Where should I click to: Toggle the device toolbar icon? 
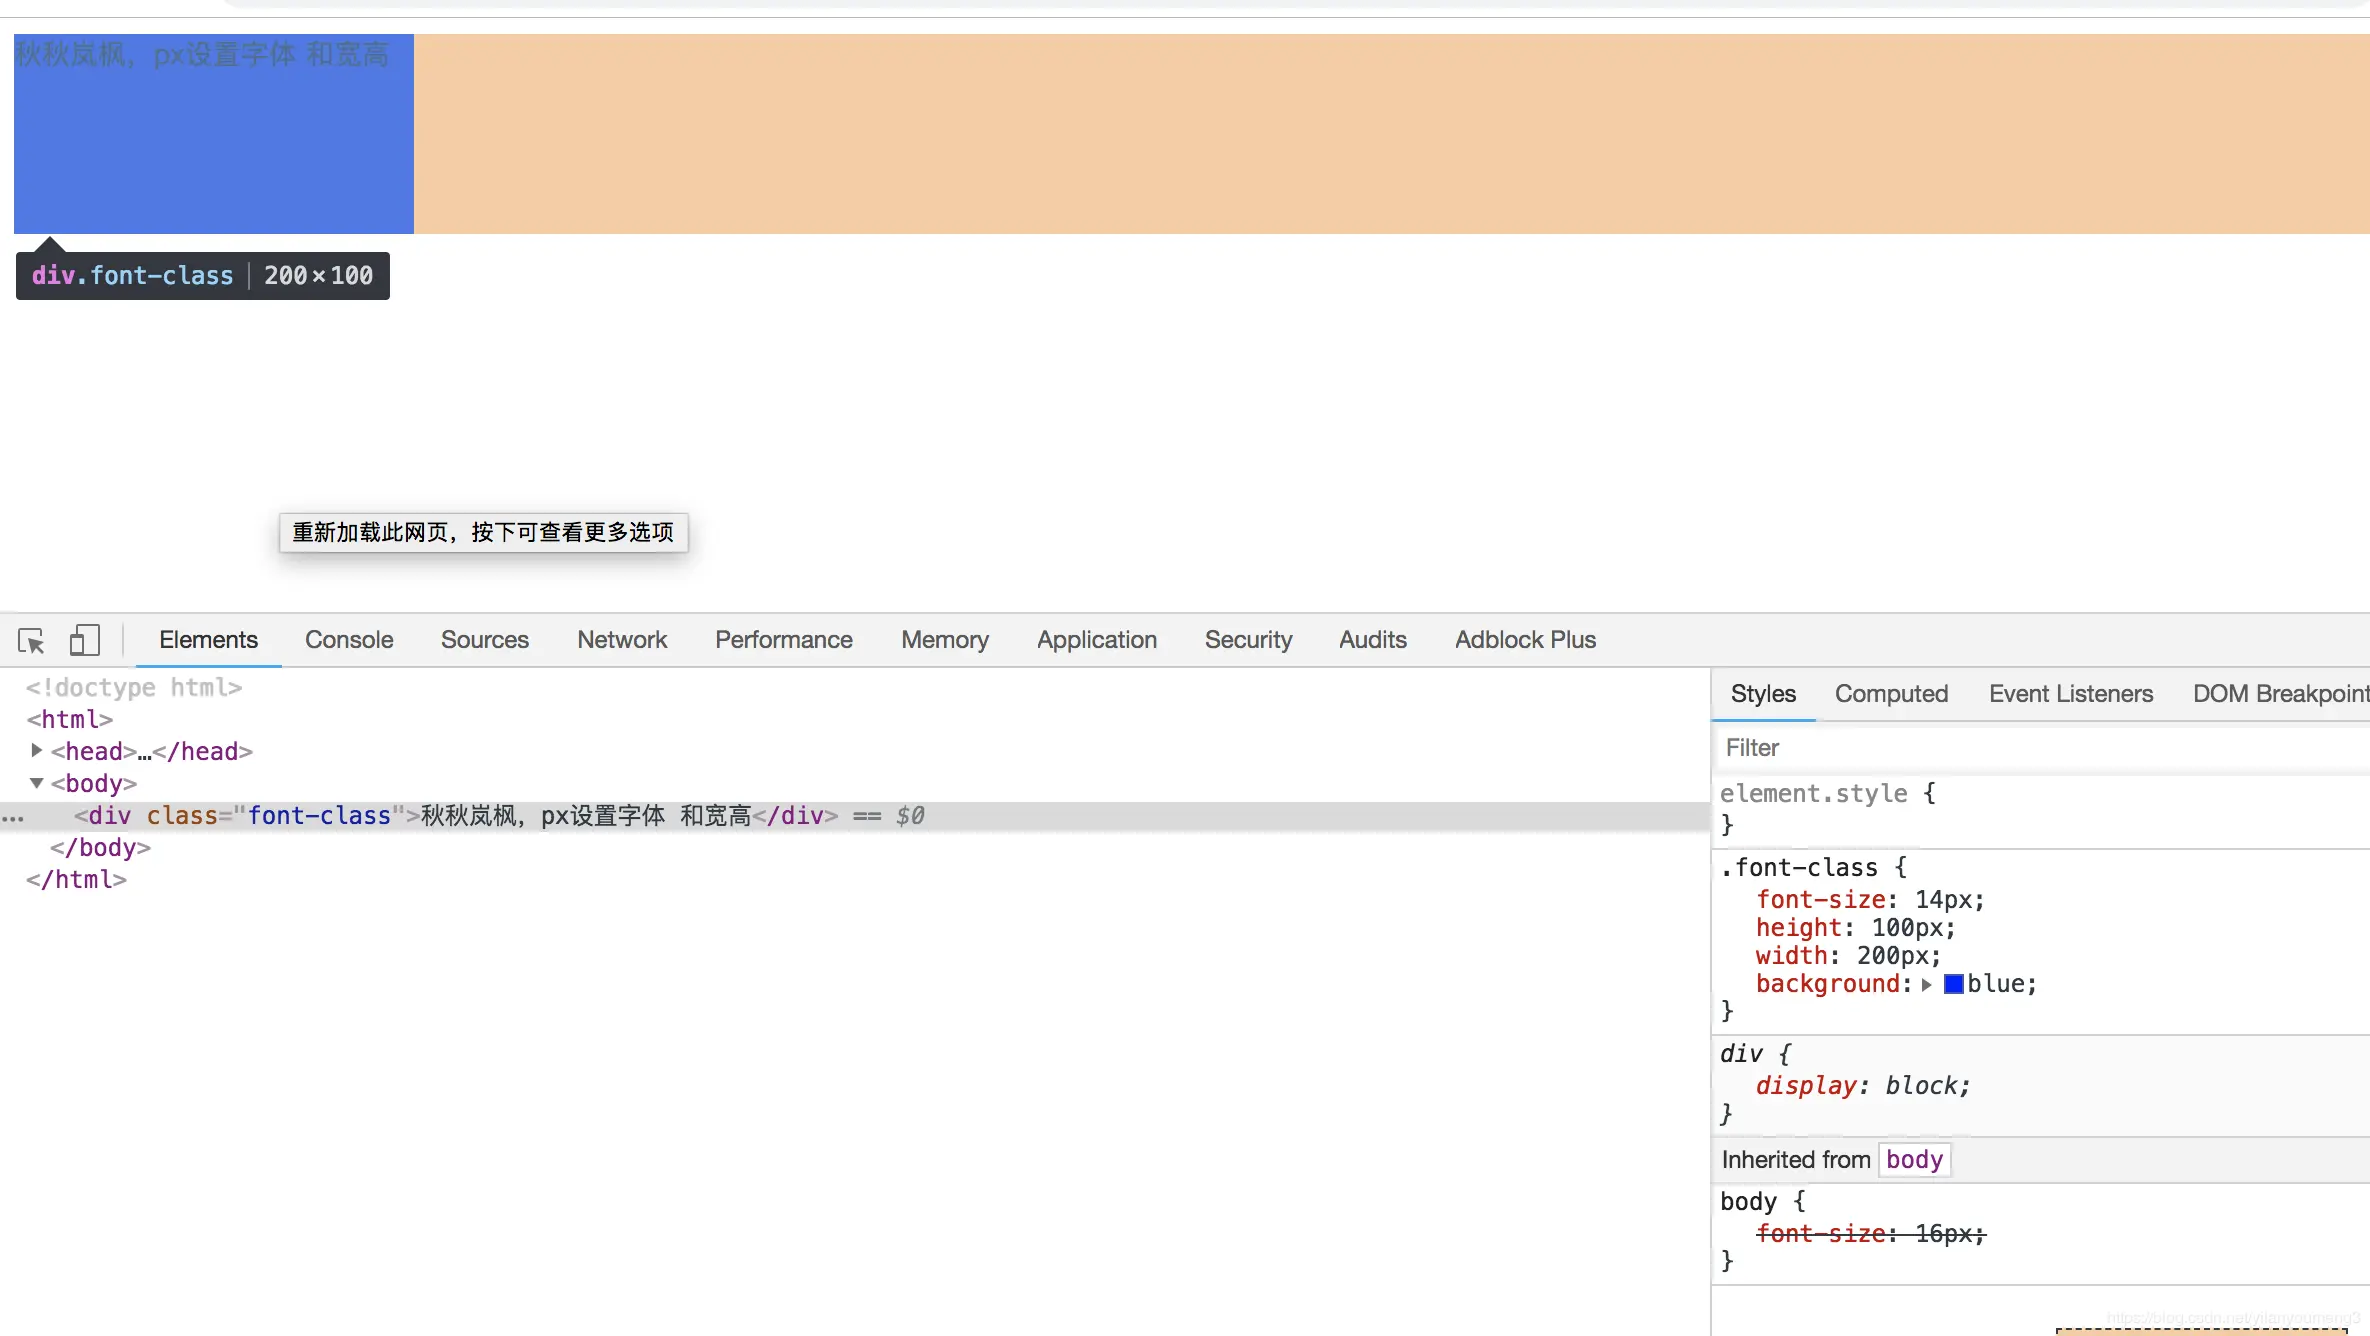click(84, 640)
